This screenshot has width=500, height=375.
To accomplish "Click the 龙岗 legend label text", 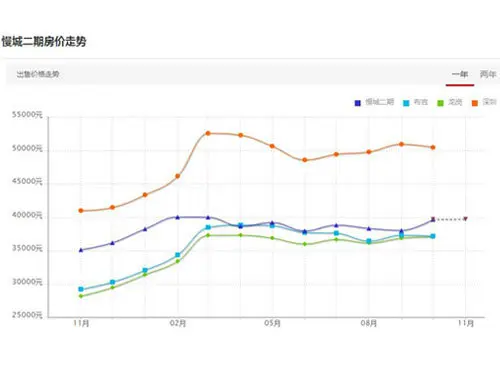I will click(455, 102).
